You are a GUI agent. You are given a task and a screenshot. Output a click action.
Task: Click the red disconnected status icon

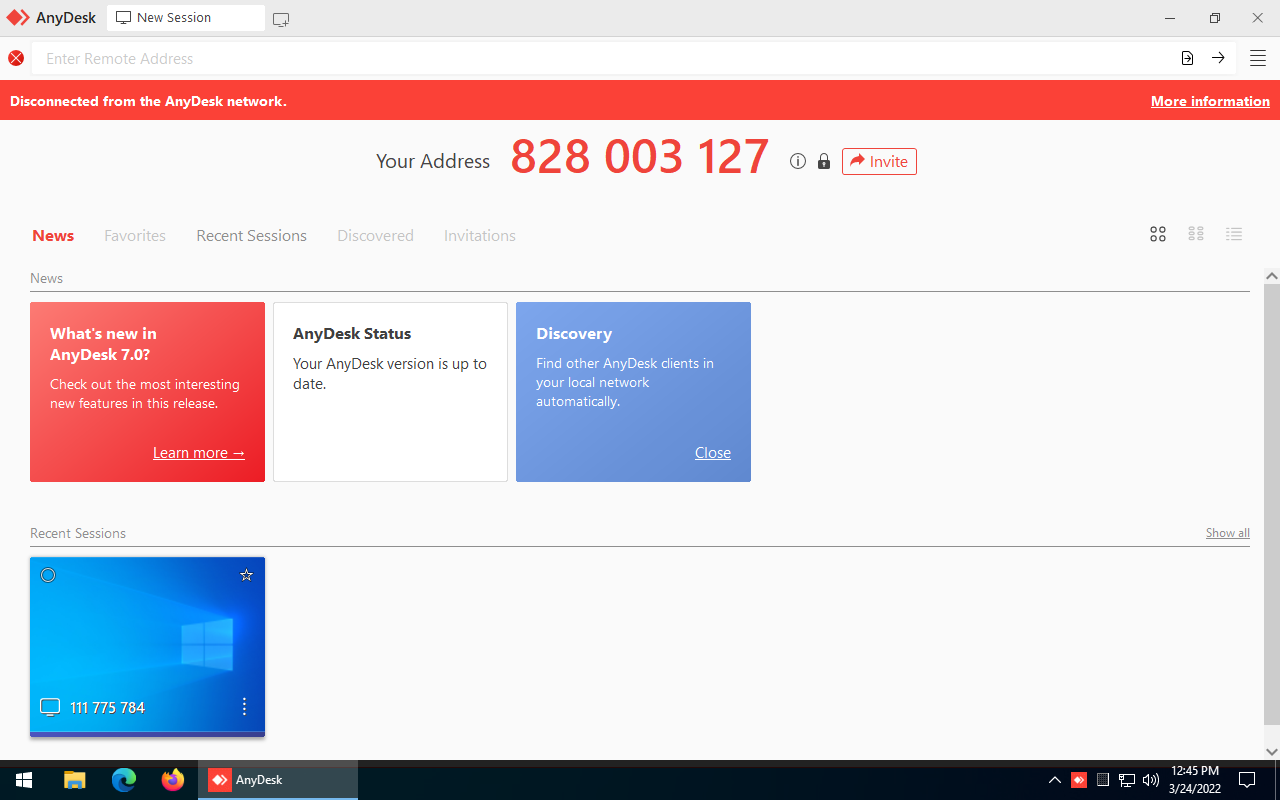[16, 58]
